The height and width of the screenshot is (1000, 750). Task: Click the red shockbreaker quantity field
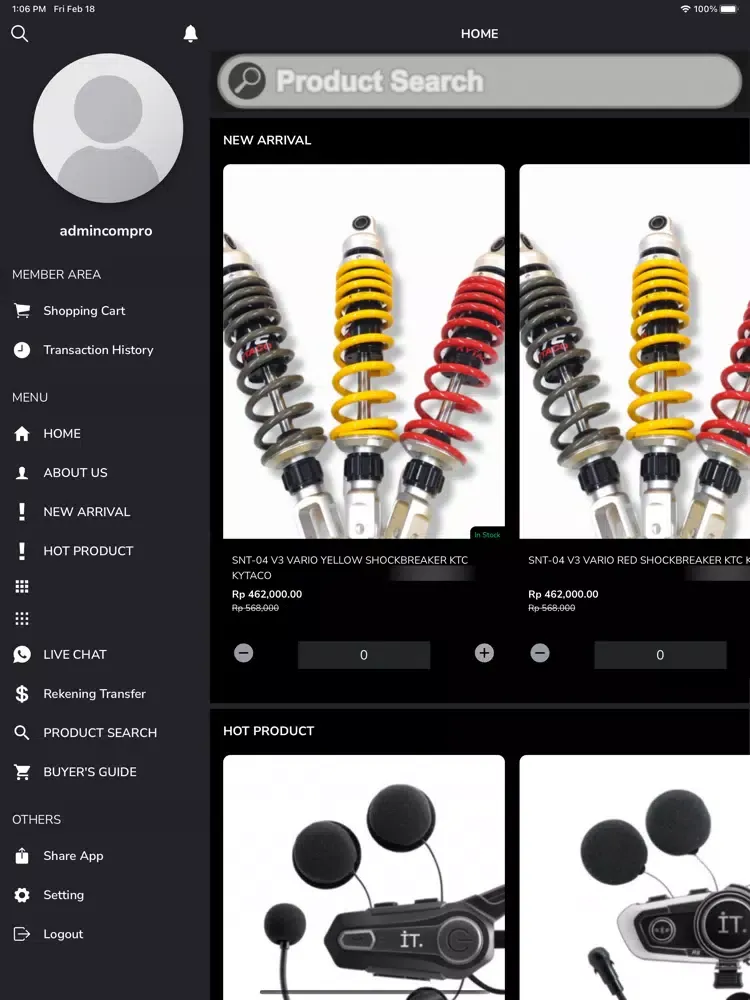tap(660, 655)
